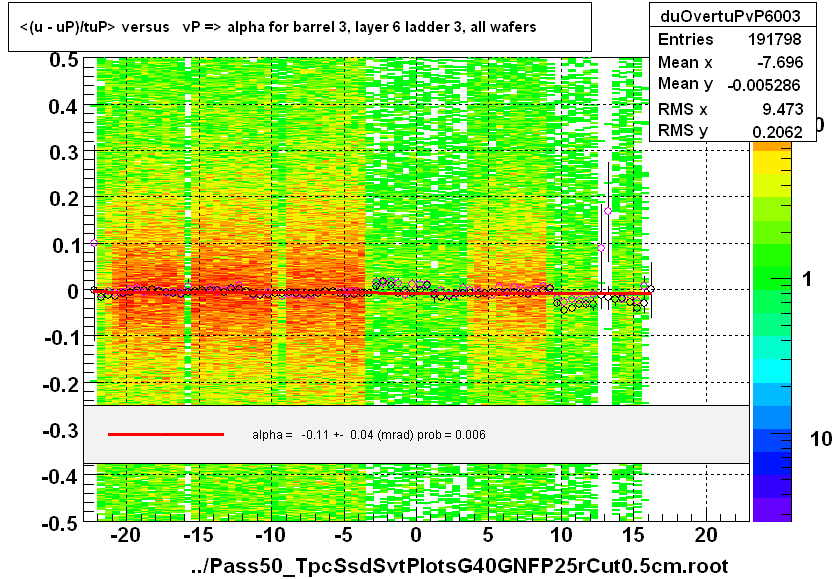The width and height of the screenshot is (833, 579).
Task: Click the Entries value 191798
Action: click(x=775, y=39)
